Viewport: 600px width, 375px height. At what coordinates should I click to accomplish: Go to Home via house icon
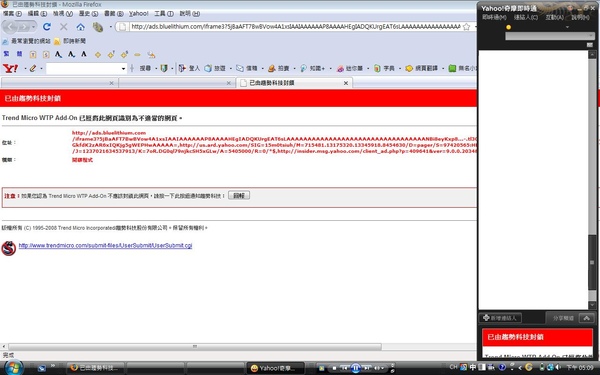80,27
